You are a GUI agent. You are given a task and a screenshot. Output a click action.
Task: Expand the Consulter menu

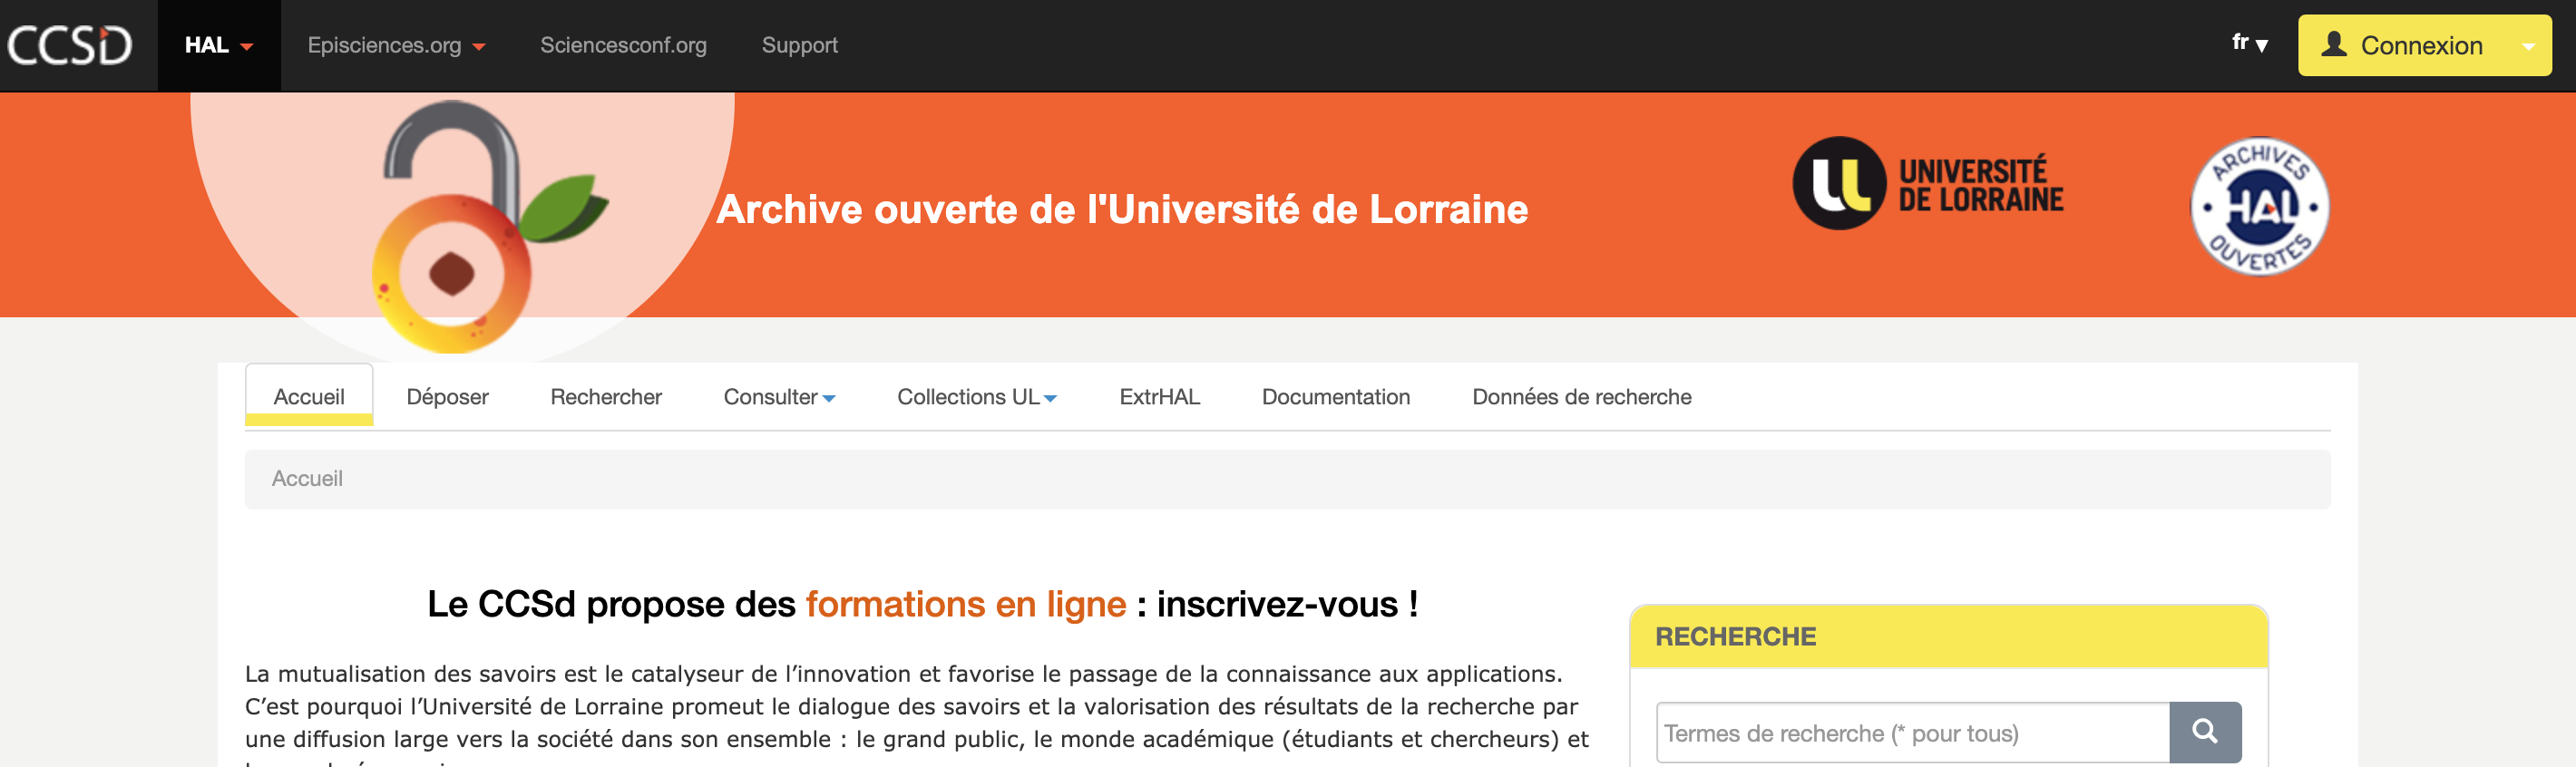779,396
